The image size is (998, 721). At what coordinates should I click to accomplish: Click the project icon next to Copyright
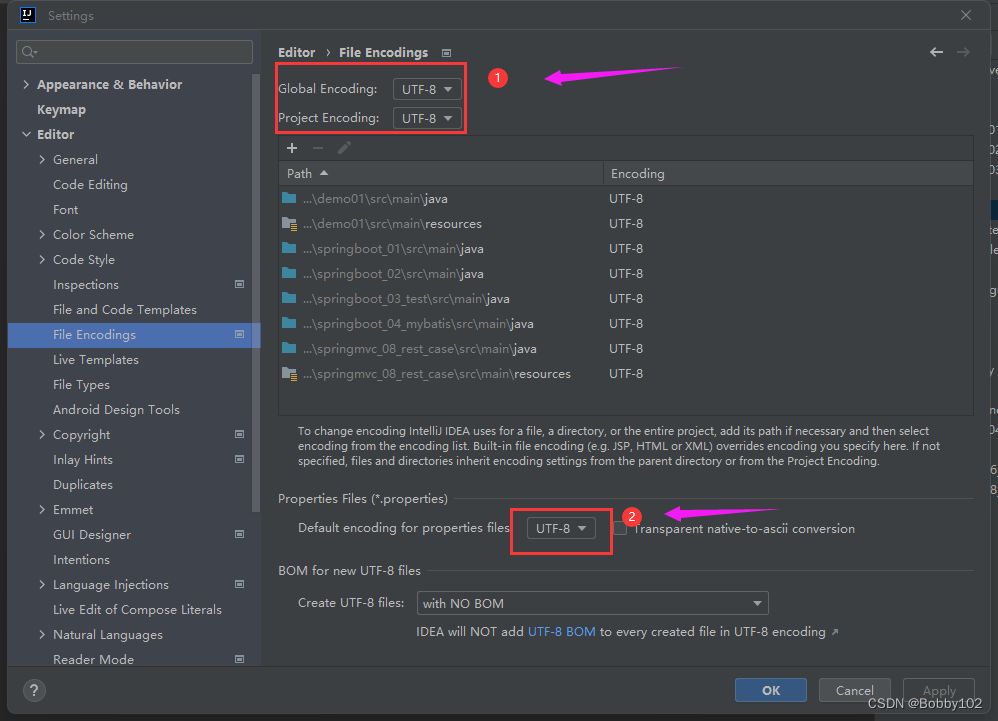pyautogui.click(x=239, y=434)
